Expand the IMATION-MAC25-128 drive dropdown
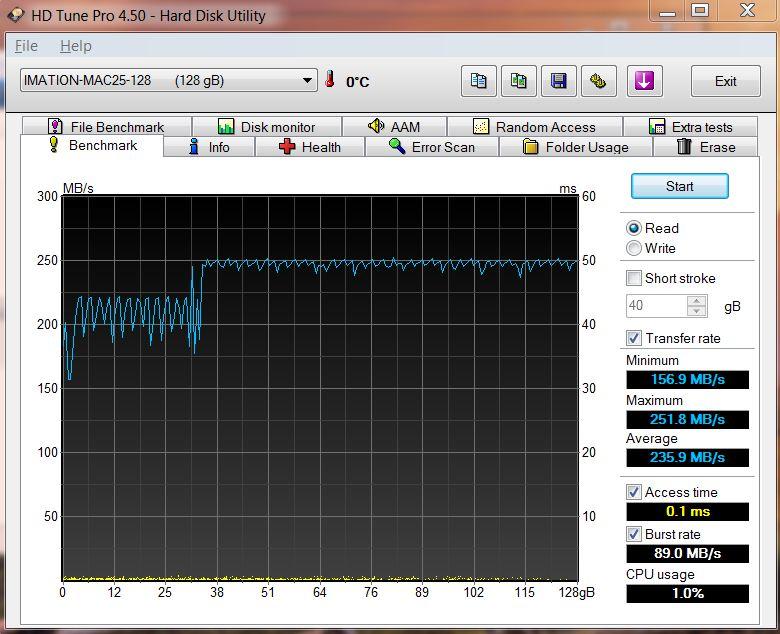This screenshot has height=634, width=780. tap(308, 81)
